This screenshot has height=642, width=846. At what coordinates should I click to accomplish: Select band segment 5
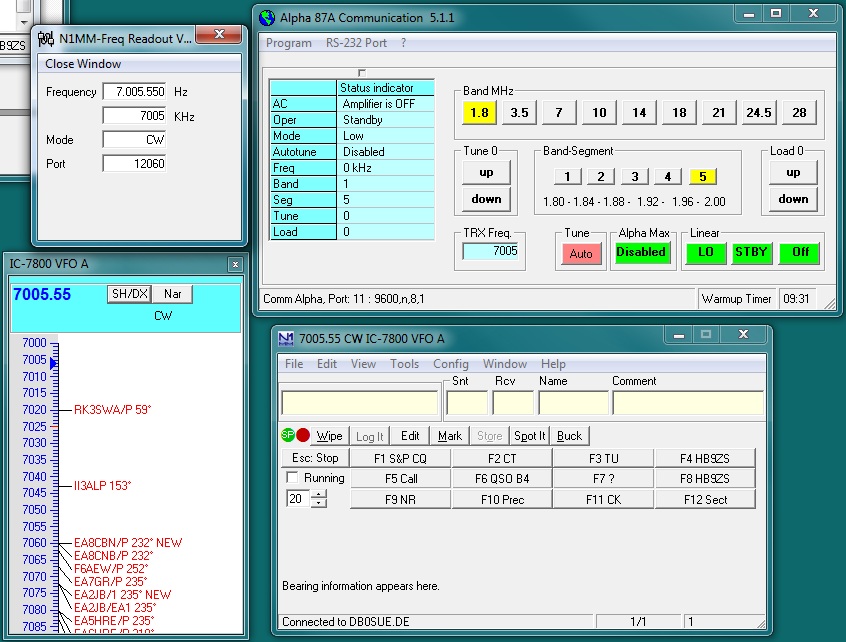click(702, 176)
